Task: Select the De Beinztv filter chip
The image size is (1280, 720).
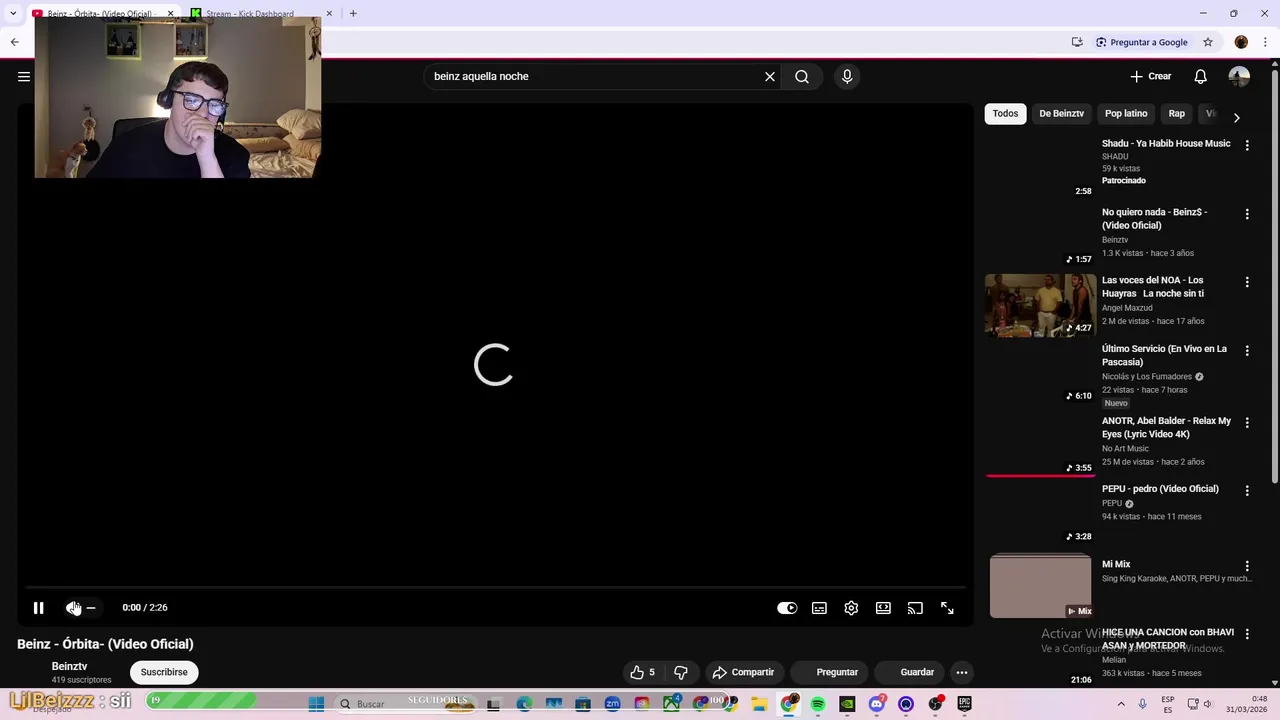Action: point(1061,114)
